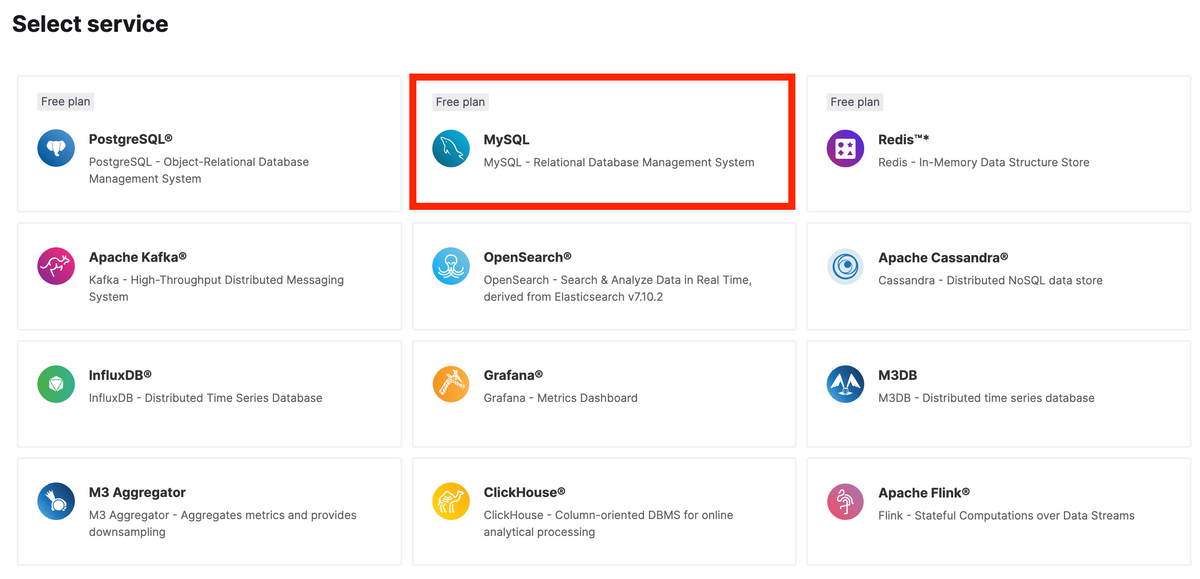
Task: Click the Free plan badge on Redis
Action: click(x=855, y=101)
